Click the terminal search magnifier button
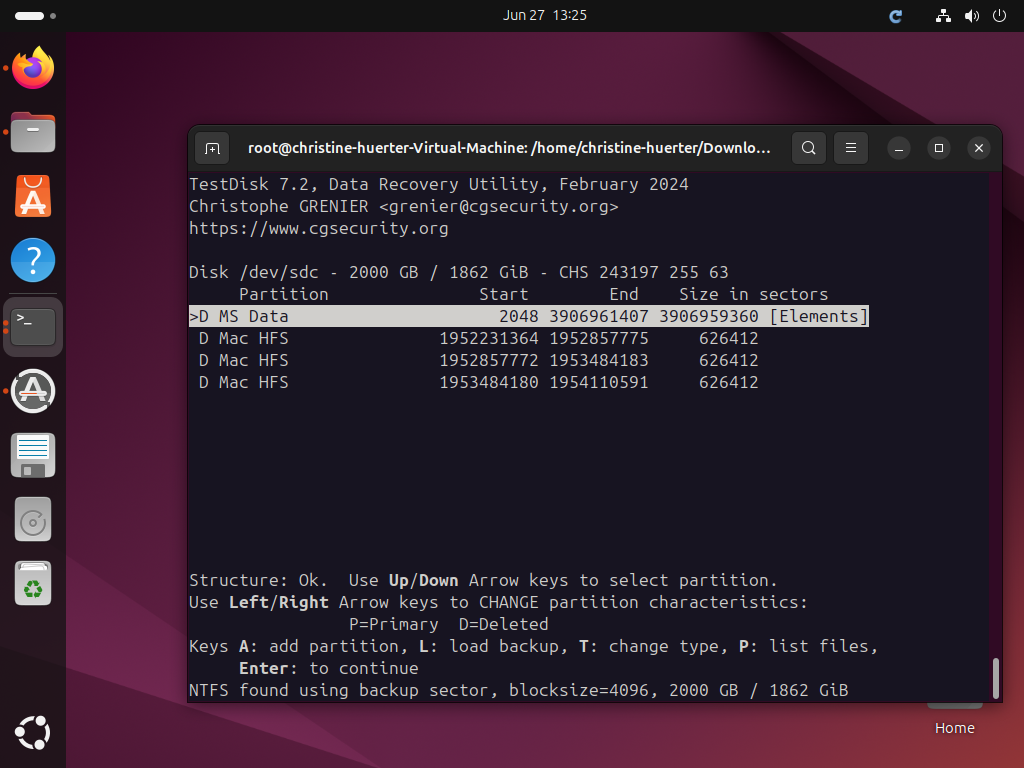Screen dimensions: 1024x768 (x=808, y=148)
